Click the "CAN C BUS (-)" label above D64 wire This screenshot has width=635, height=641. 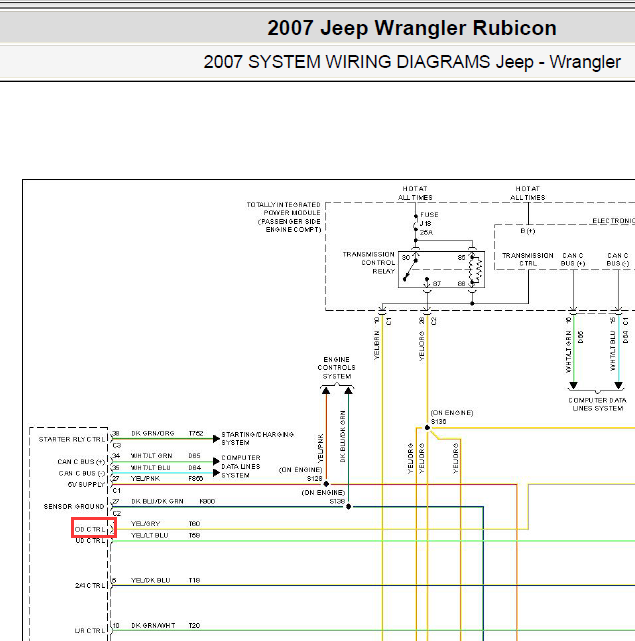point(618,260)
